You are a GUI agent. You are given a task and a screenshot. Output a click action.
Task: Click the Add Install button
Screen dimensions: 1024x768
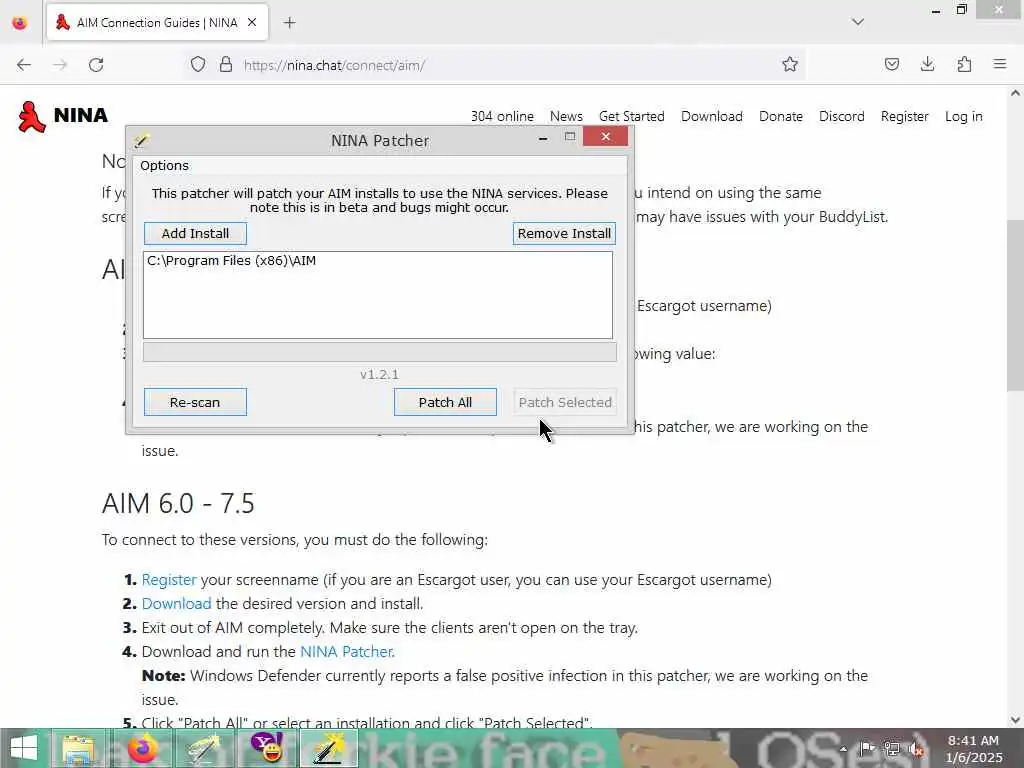(x=195, y=233)
